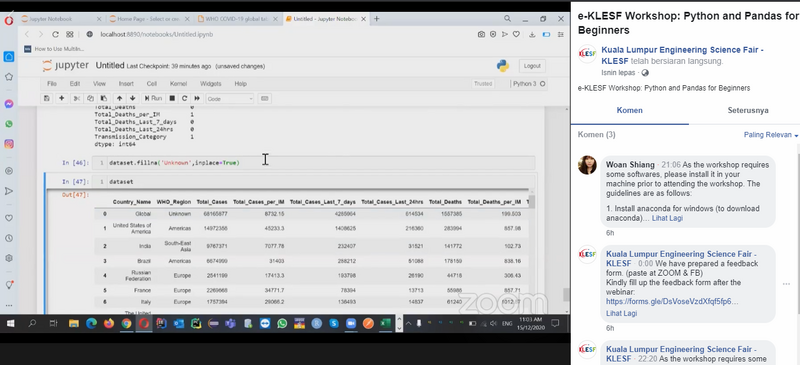Reload the page in the browser
This screenshot has width=800, height=365.
click(55, 34)
